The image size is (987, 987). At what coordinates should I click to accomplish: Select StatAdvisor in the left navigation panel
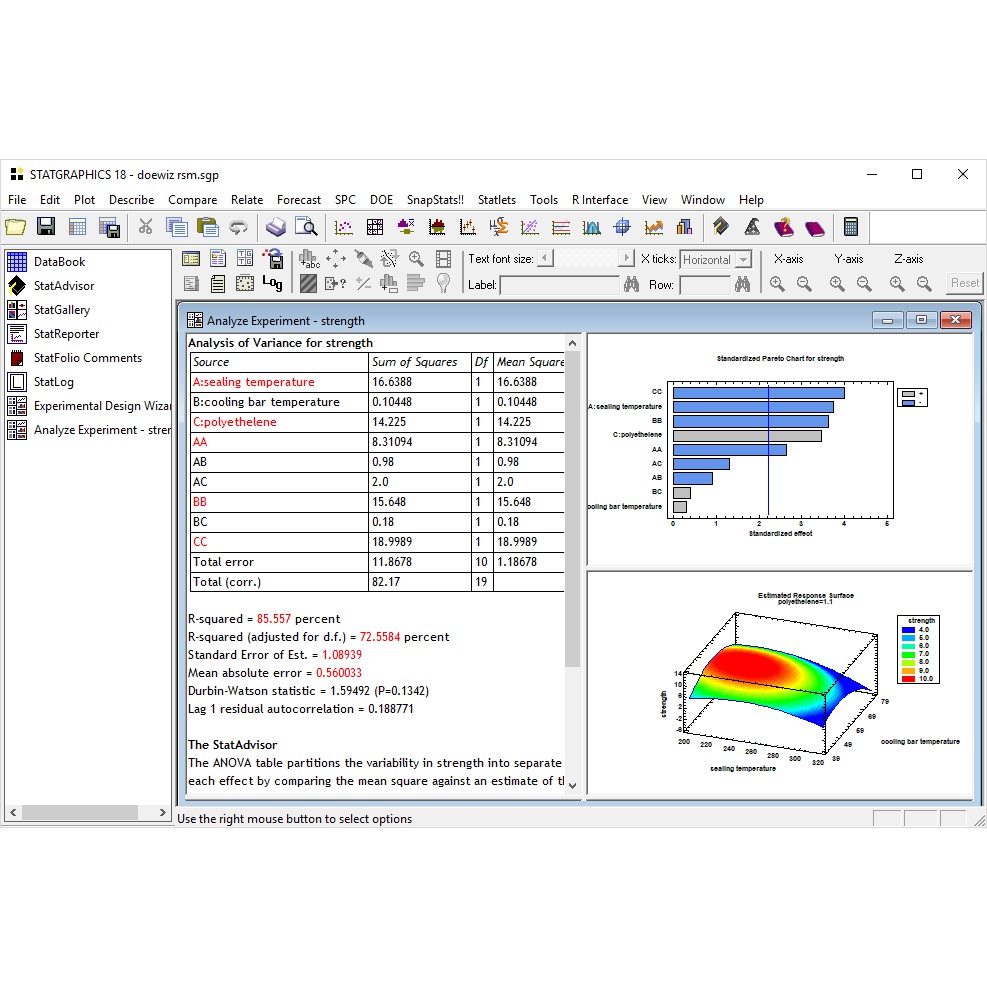pyautogui.click(x=64, y=286)
